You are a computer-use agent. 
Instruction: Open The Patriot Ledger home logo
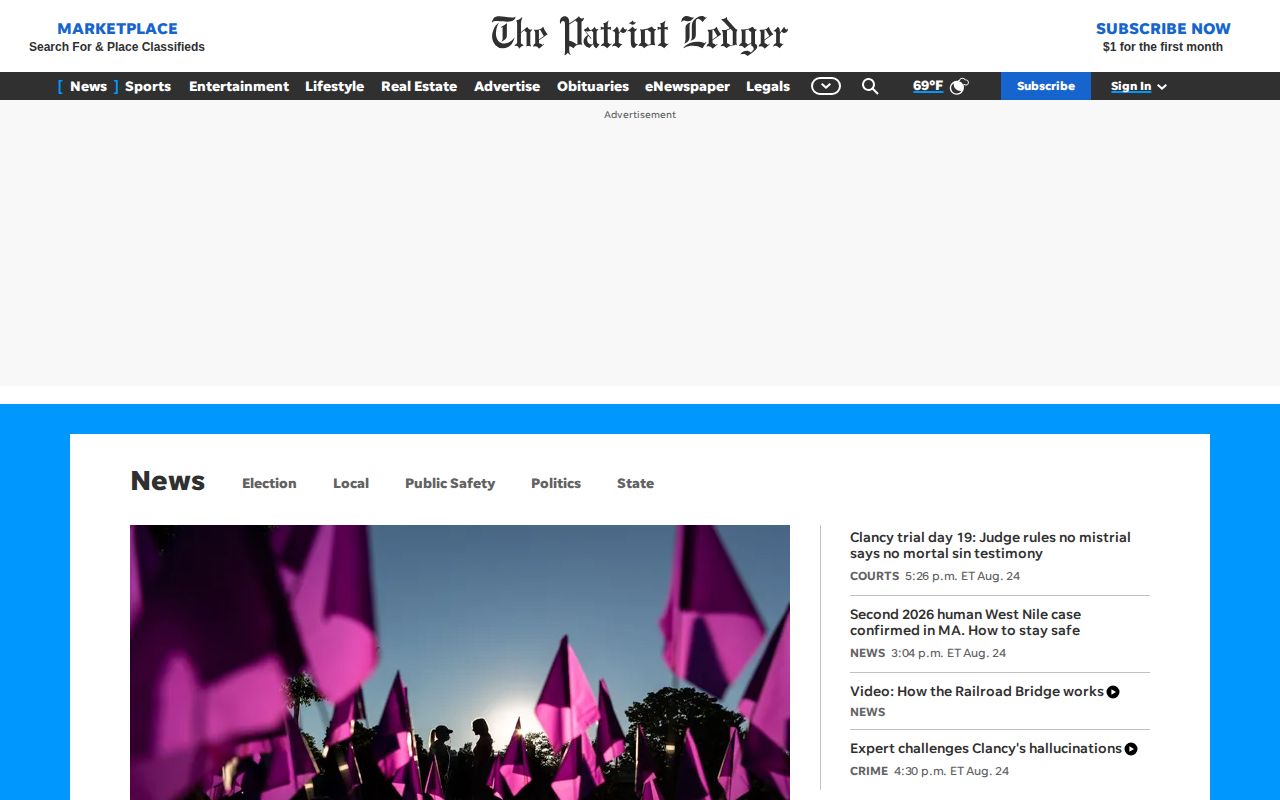click(x=640, y=35)
